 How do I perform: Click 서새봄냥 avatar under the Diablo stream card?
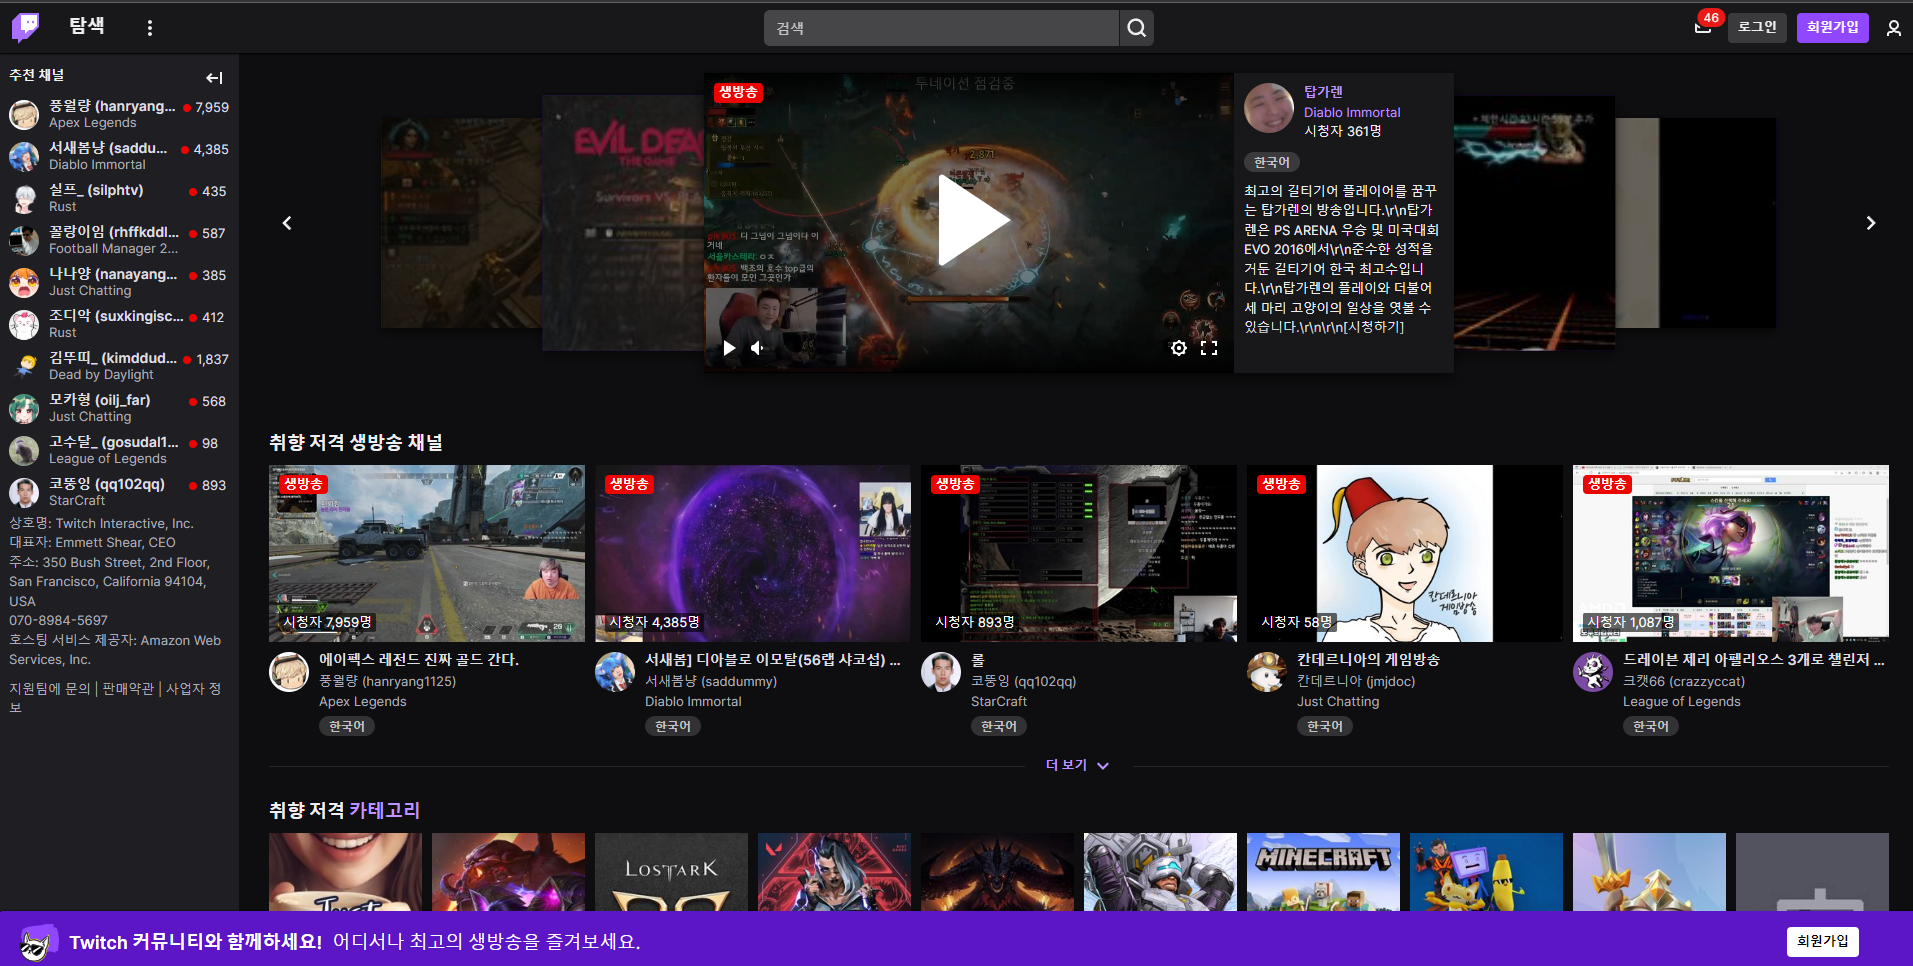pyautogui.click(x=615, y=672)
